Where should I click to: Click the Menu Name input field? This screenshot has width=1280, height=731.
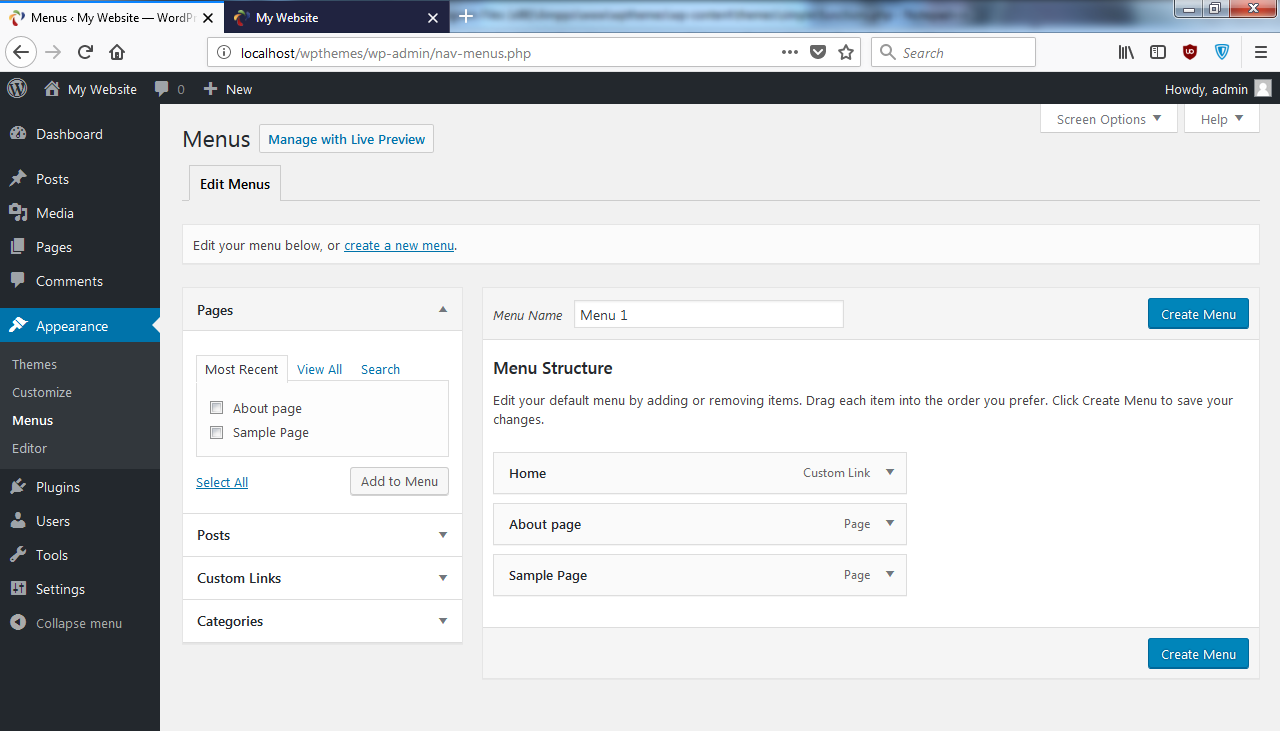(x=709, y=315)
